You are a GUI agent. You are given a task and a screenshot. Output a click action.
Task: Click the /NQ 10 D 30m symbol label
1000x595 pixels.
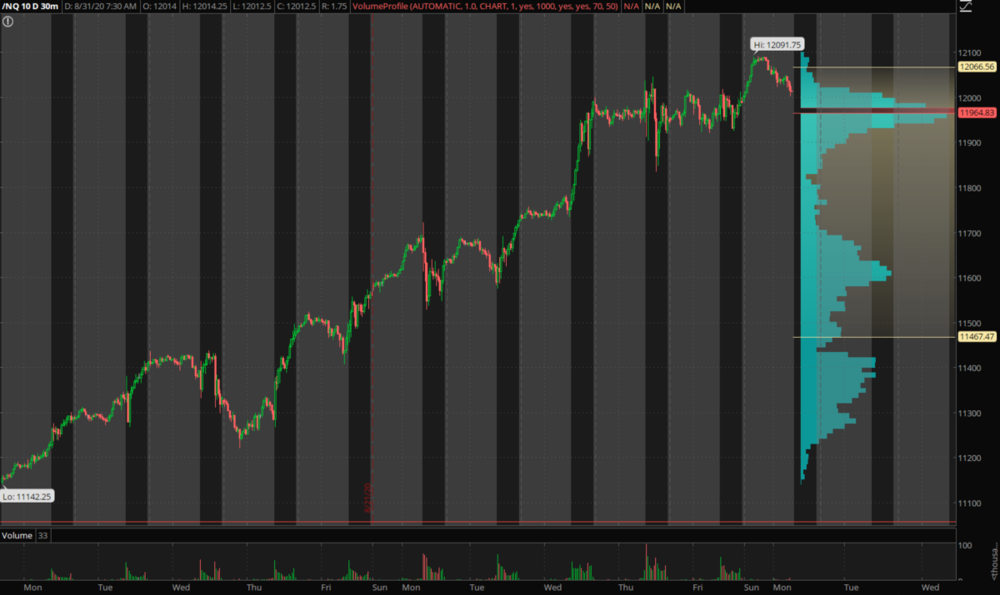[30, 6]
